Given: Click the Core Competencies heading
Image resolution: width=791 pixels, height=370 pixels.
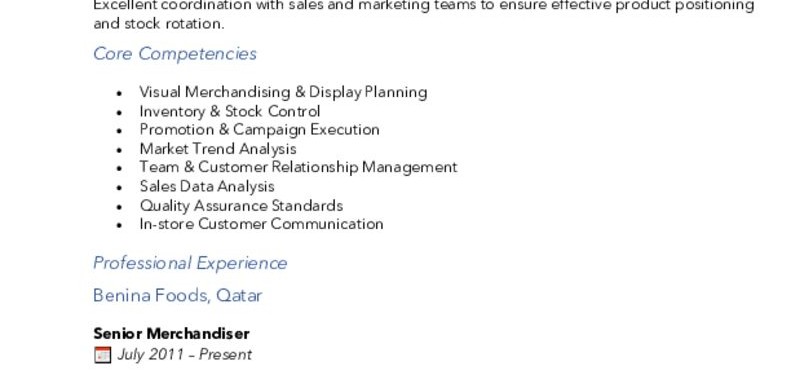Looking at the screenshot, I should pyautogui.click(x=175, y=54).
